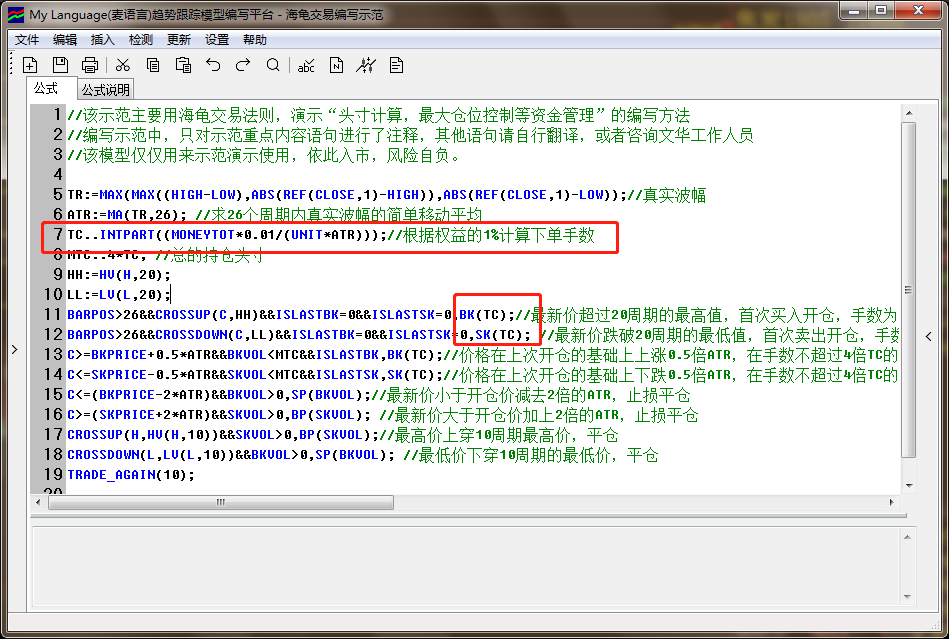949x639 pixels.
Task: Click the editor vertical scrollbar thumb
Action: tap(908, 290)
